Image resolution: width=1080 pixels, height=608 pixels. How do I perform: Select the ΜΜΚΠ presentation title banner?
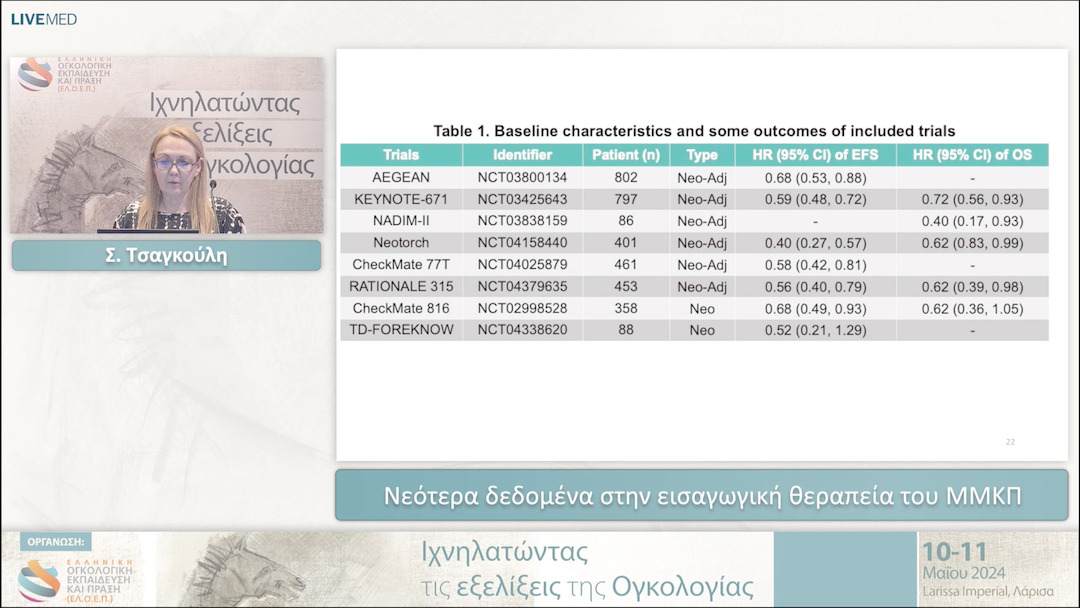tap(703, 491)
